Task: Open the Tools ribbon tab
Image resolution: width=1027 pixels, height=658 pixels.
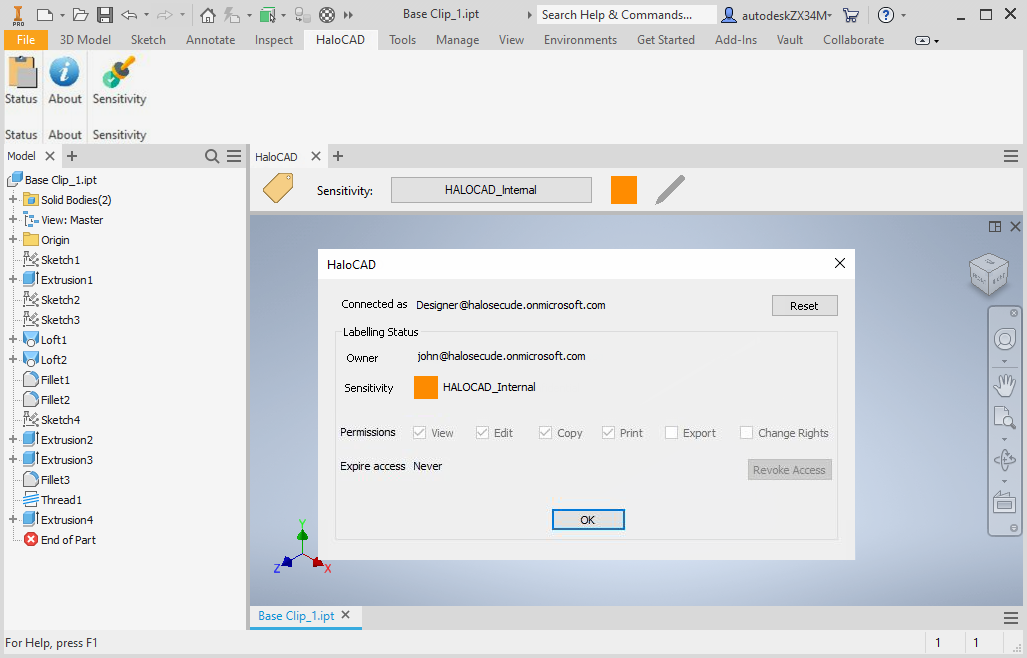Action: [402, 40]
